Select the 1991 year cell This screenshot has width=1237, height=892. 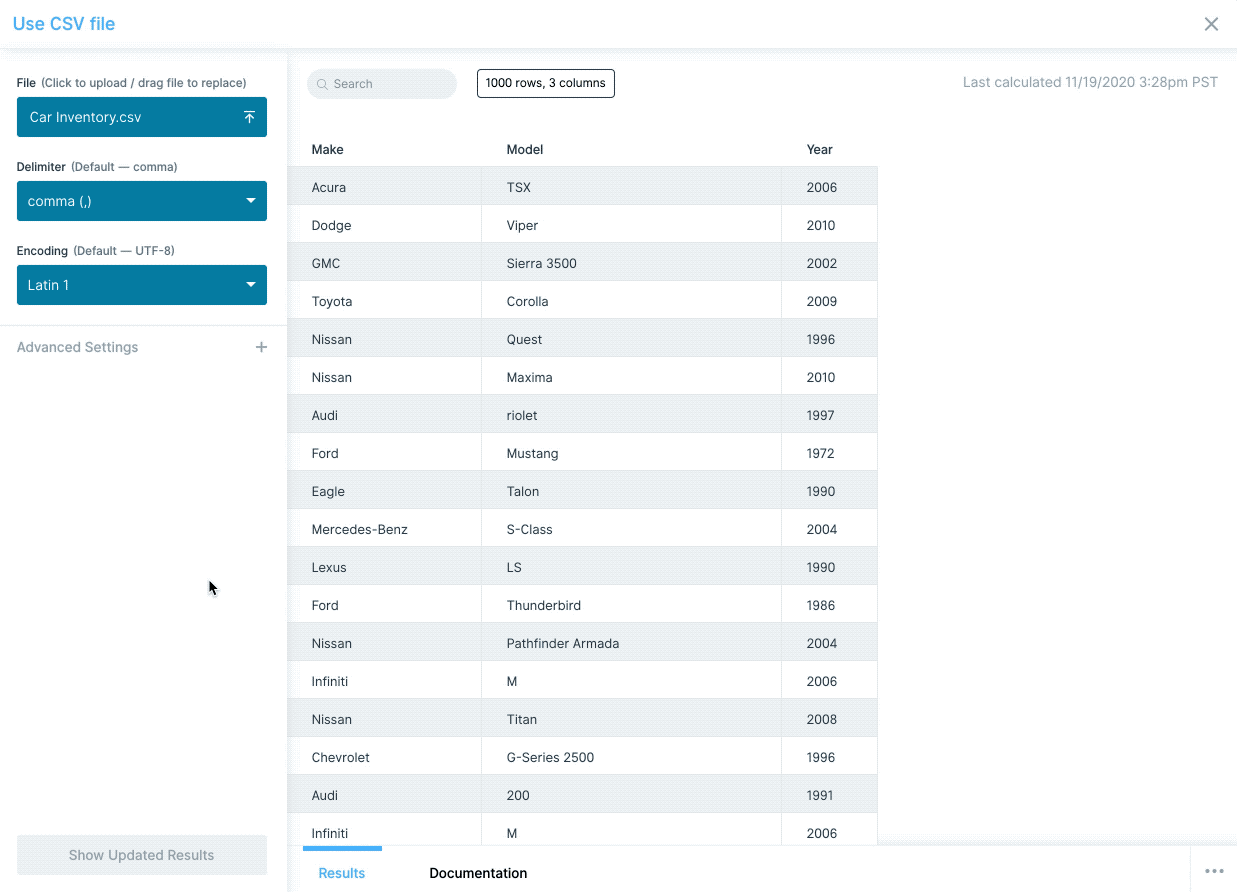pos(830,795)
